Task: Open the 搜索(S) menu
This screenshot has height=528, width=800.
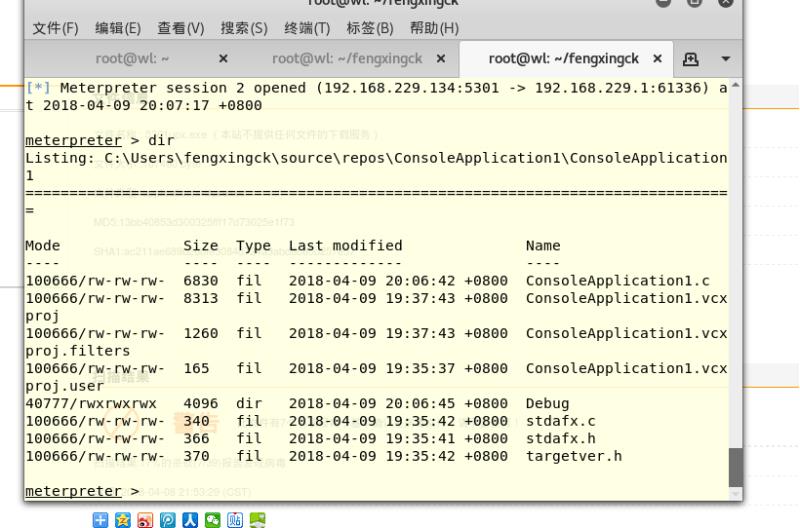Action: (244, 28)
